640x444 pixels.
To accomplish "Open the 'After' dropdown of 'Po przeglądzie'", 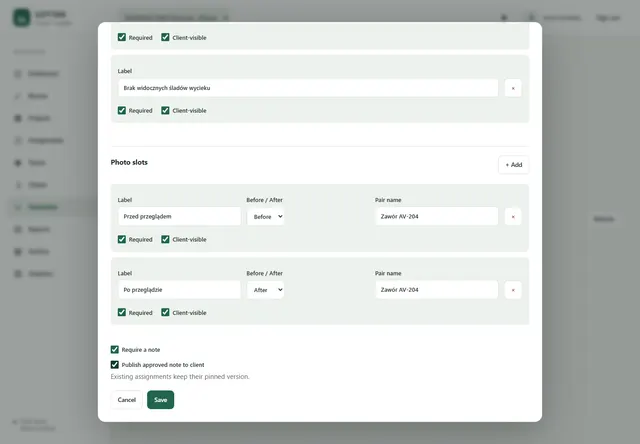I will pyautogui.click(x=265, y=290).
